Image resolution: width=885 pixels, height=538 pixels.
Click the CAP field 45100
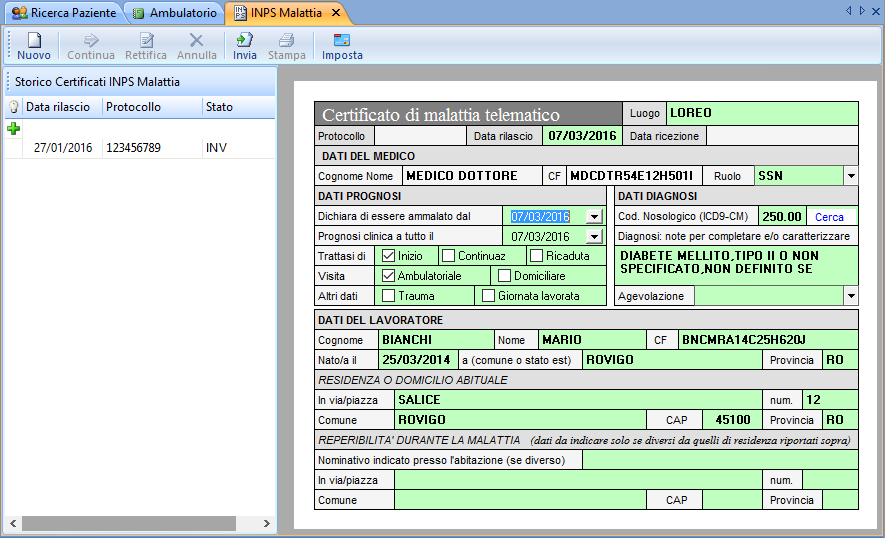coord(733,420)
